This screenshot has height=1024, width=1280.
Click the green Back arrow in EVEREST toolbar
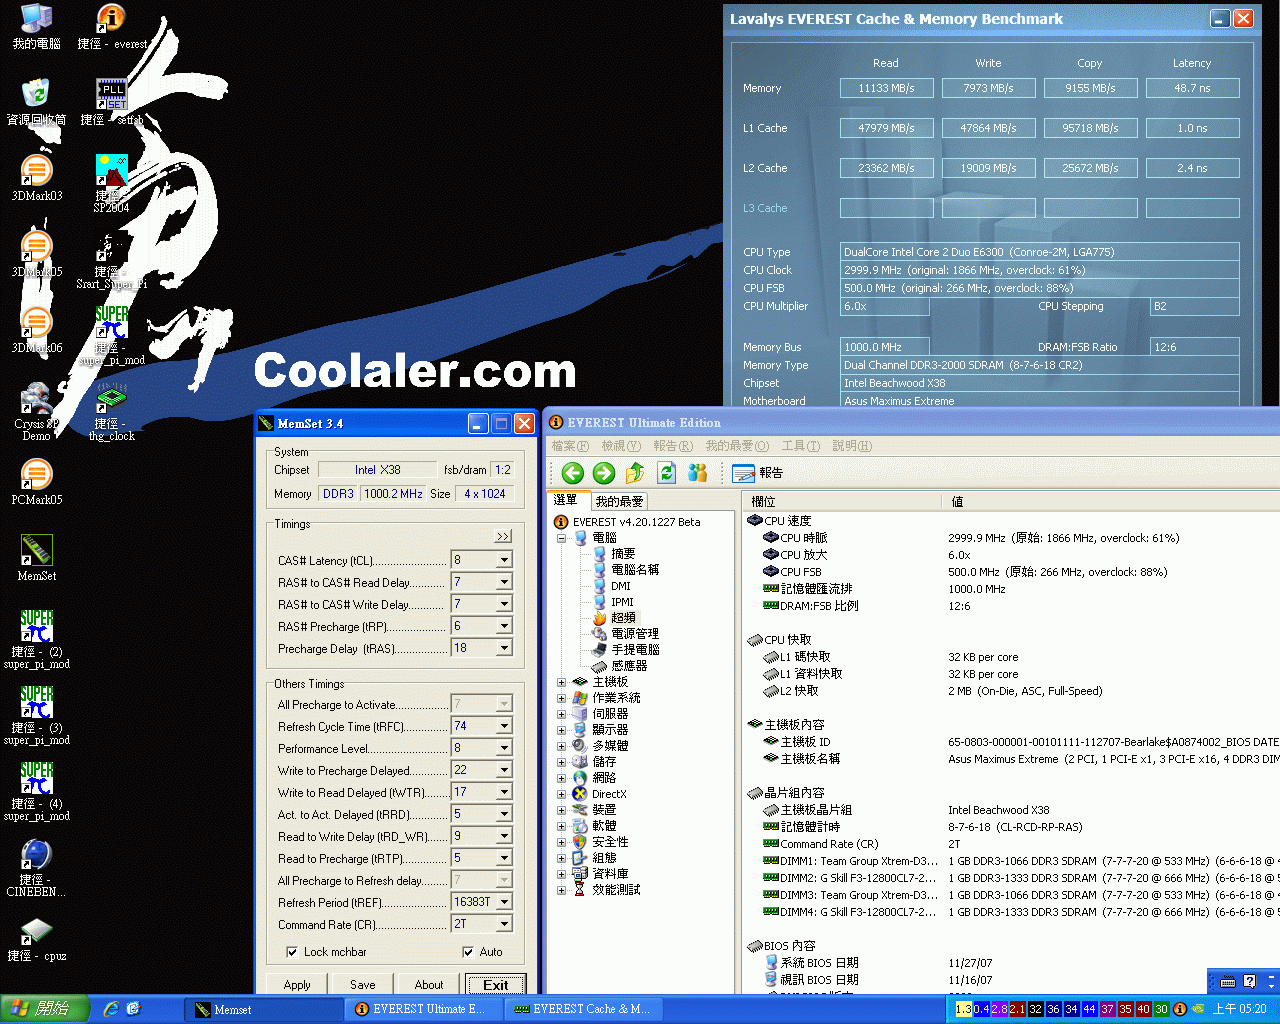pos(572,473)
